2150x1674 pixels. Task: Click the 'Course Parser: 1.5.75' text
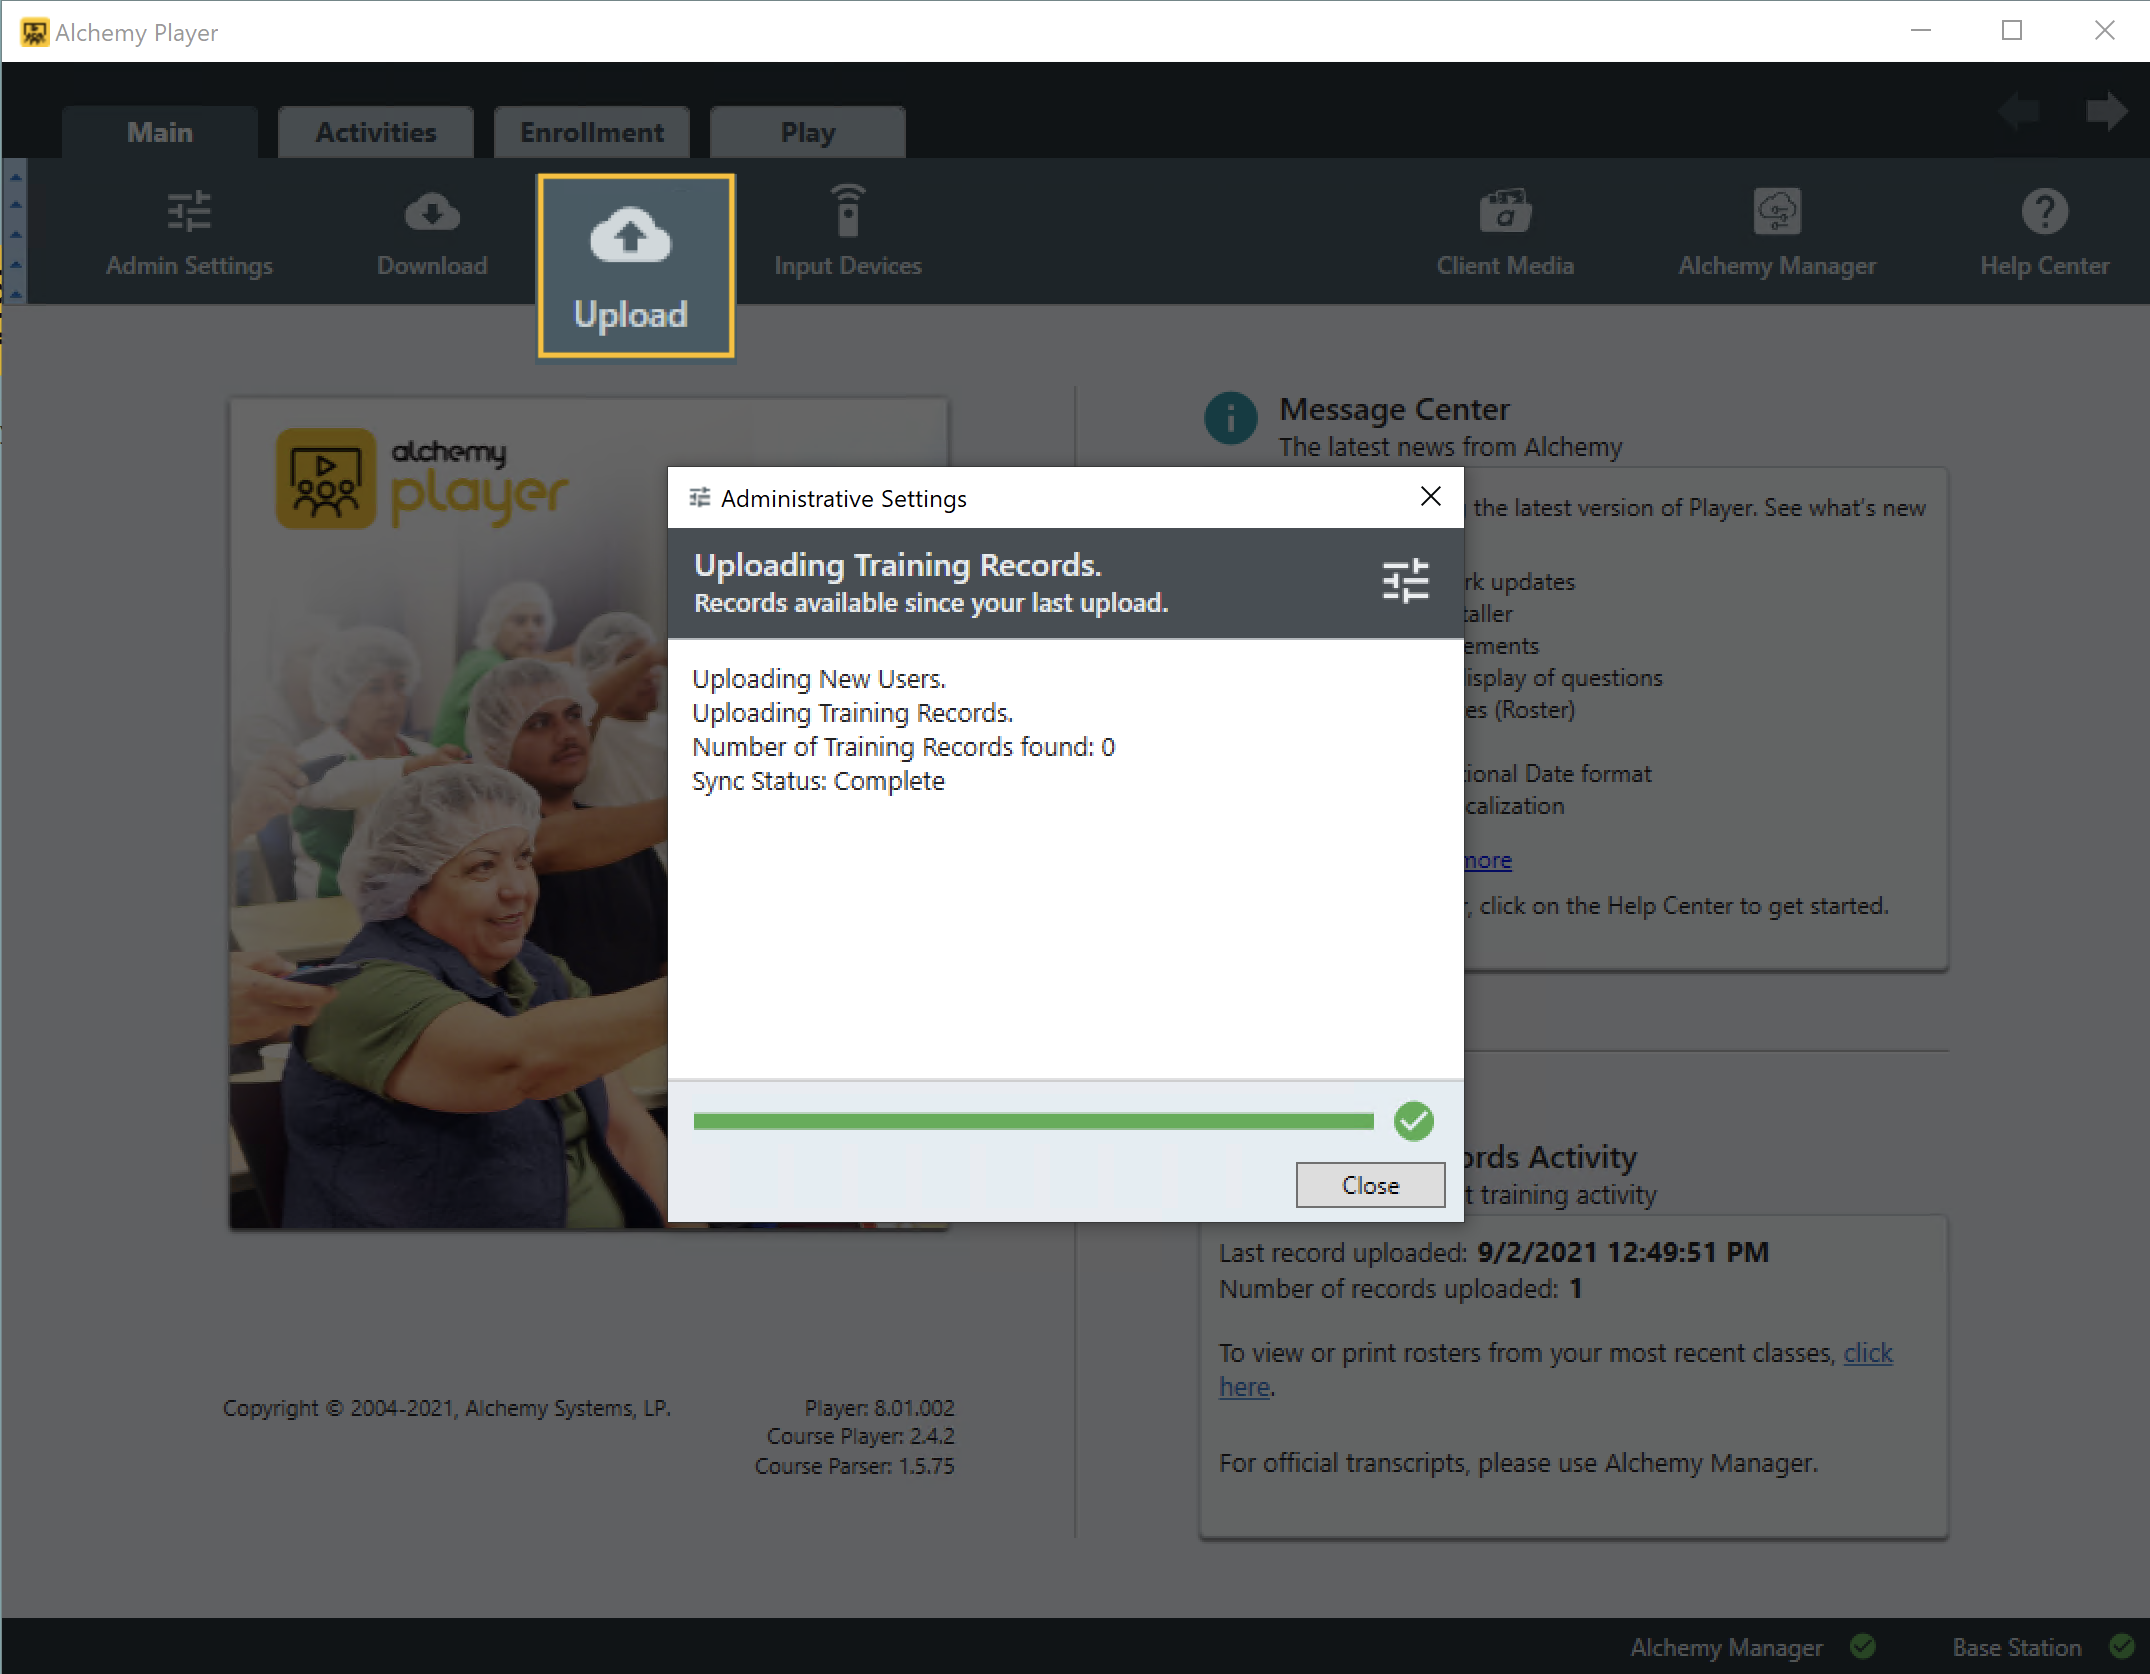pyautogui.click(x=855, y=1466)
